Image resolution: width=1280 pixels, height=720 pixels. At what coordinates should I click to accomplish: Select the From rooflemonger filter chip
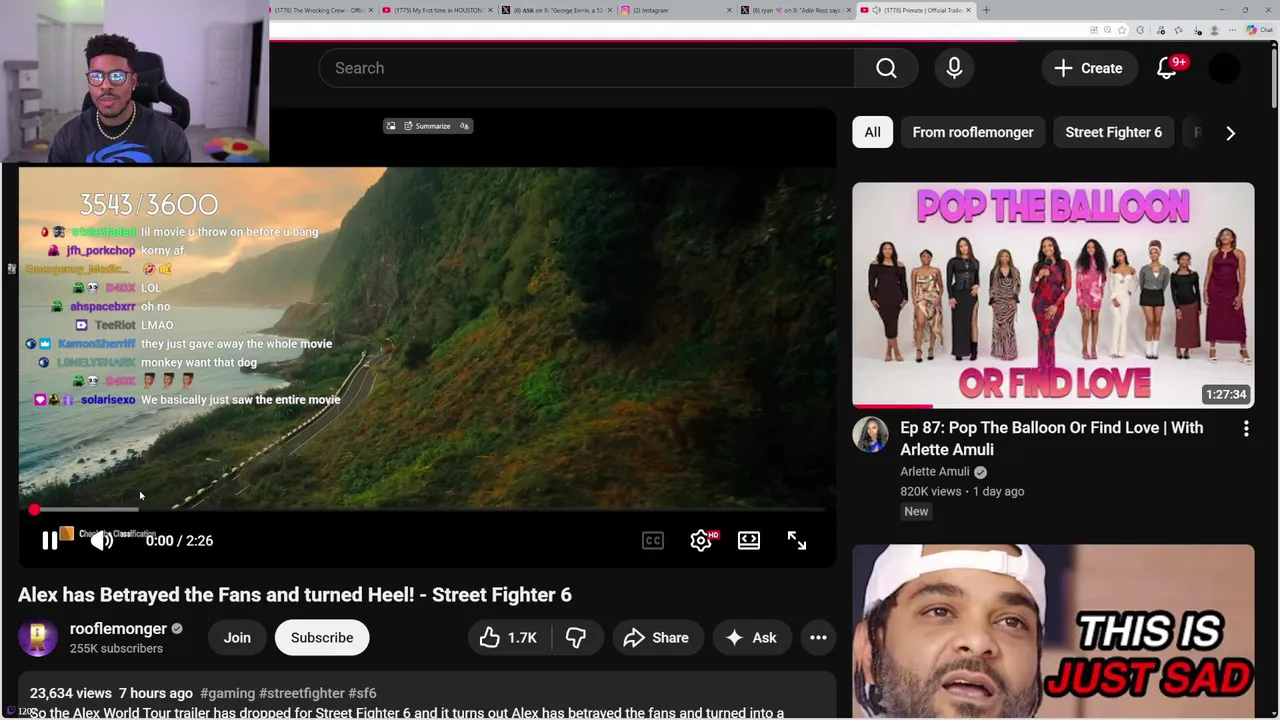click(973, 132)
